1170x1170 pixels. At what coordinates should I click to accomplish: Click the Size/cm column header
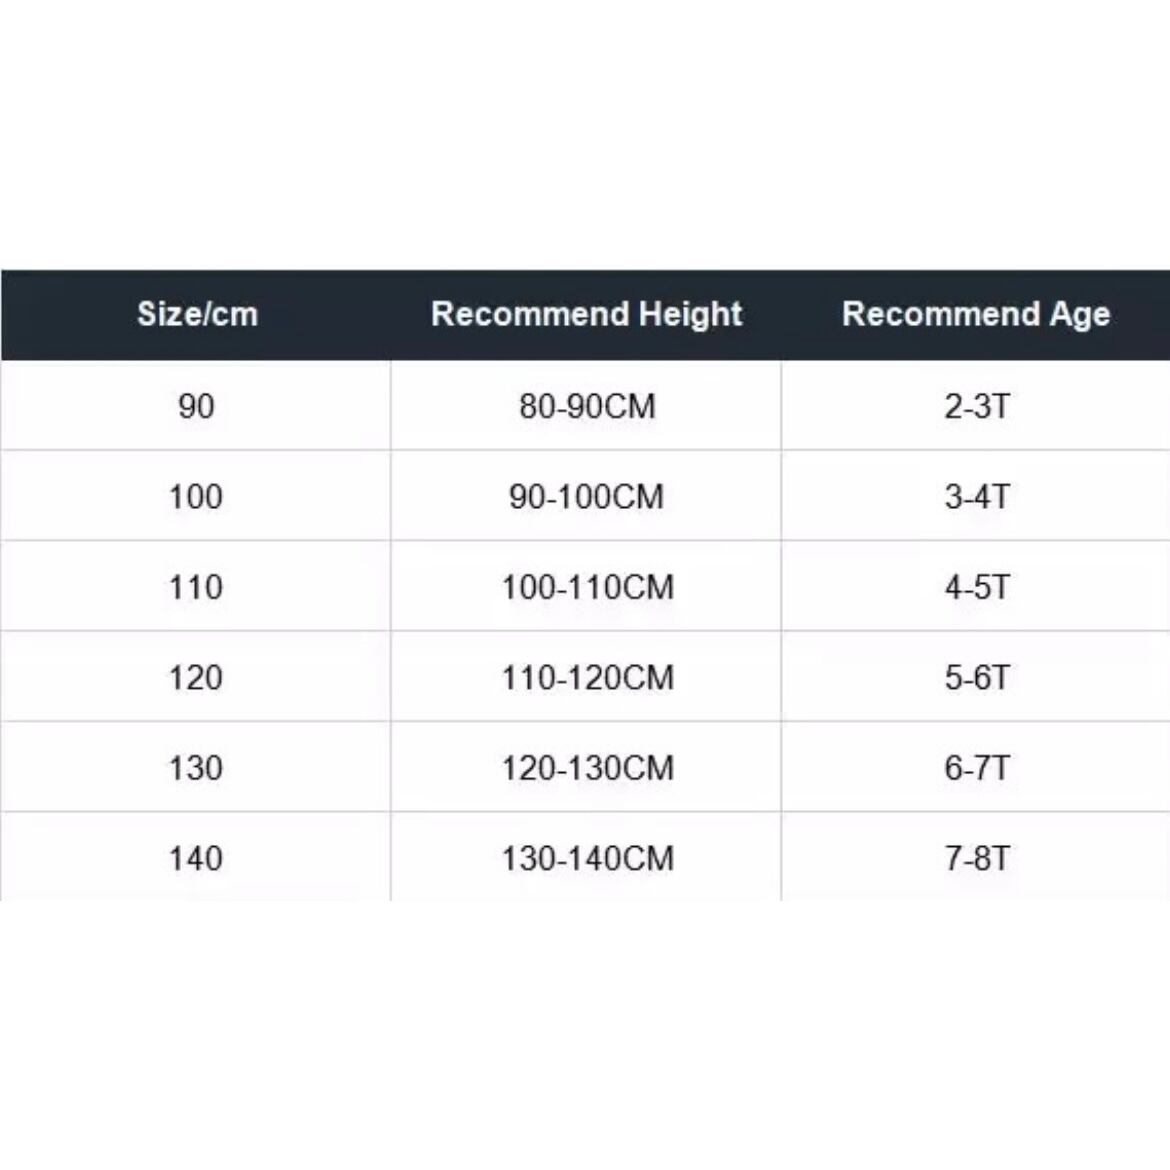tap(197, 314)
